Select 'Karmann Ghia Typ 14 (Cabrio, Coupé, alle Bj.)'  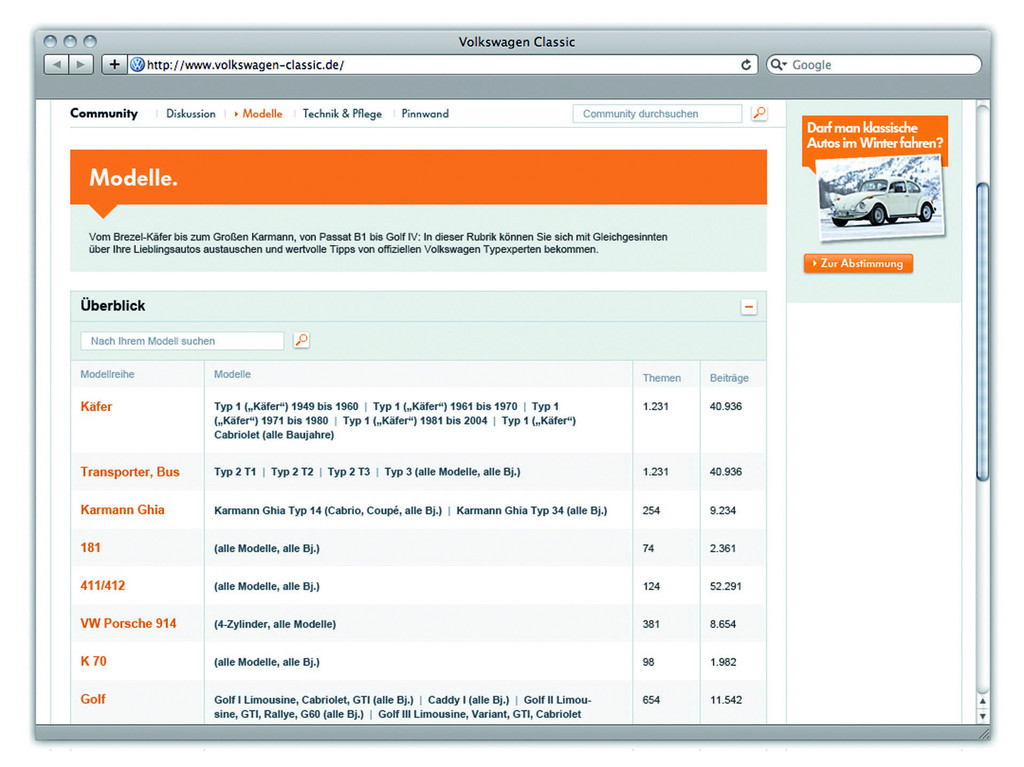[x=328, y=510]
